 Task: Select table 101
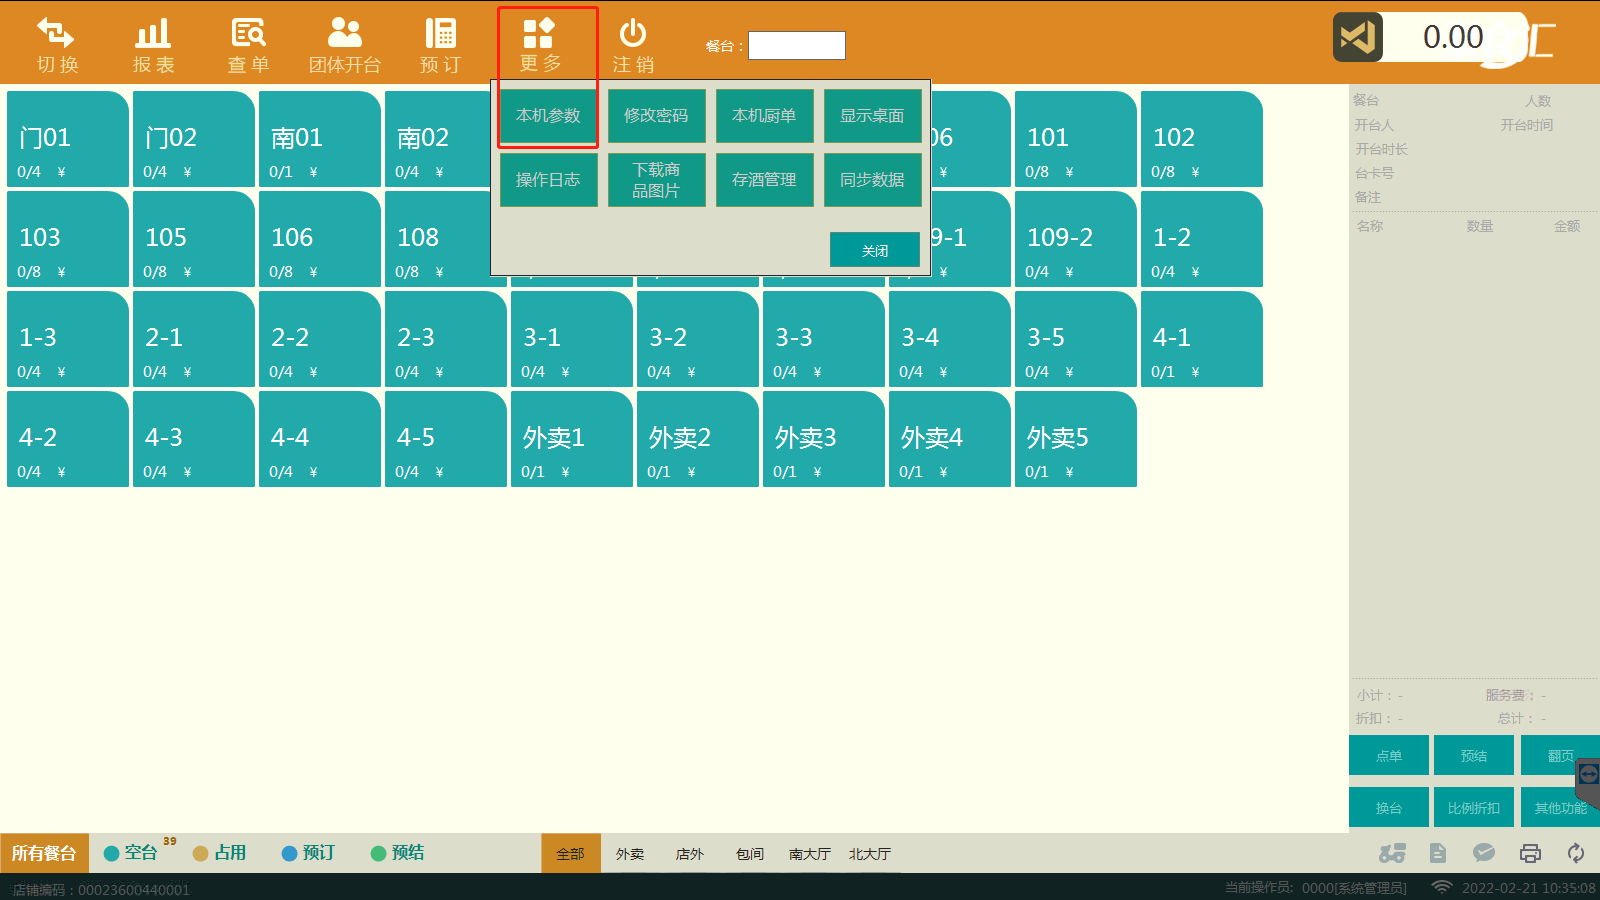1076,139
